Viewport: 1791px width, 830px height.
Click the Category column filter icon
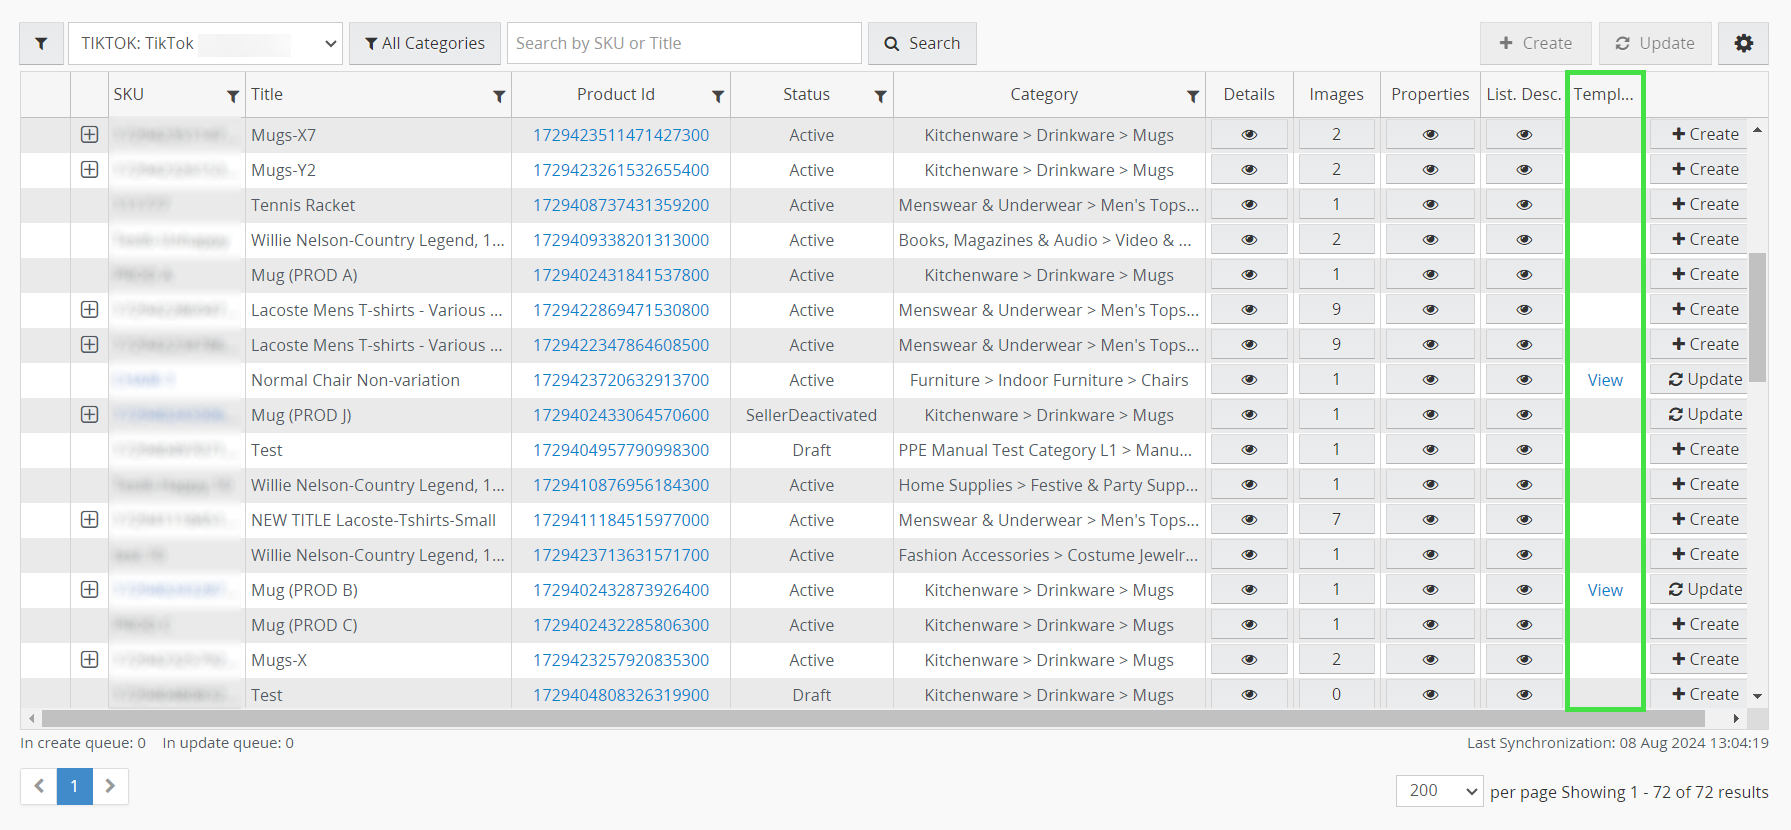[x=1192, y=96]
